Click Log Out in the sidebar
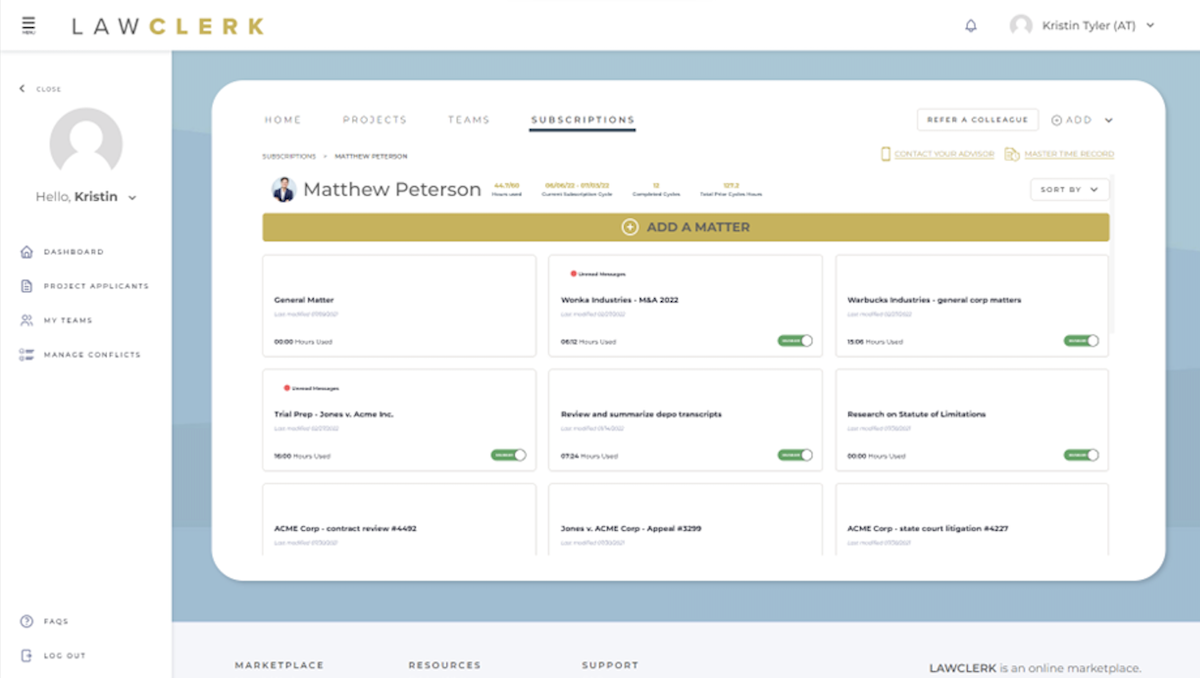The image size is (1200, 678). pyautogui.click(x=53, y=656)
